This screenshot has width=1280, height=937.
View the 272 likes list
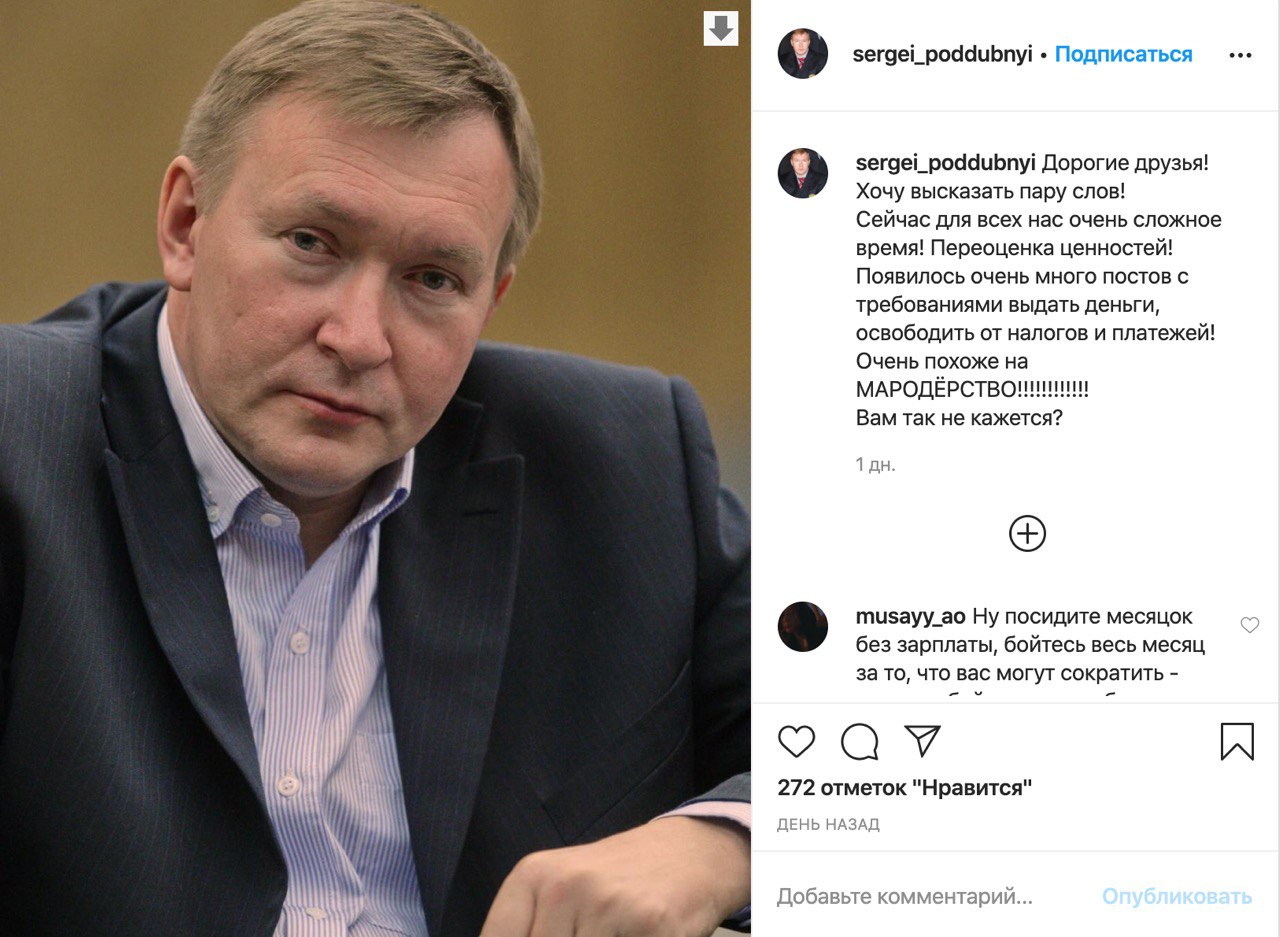click(x=905, y=788)
